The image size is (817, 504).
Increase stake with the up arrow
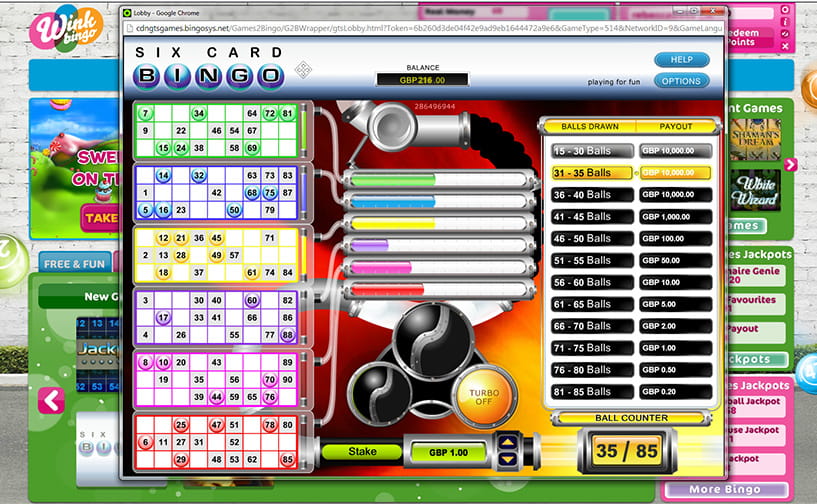507,443
